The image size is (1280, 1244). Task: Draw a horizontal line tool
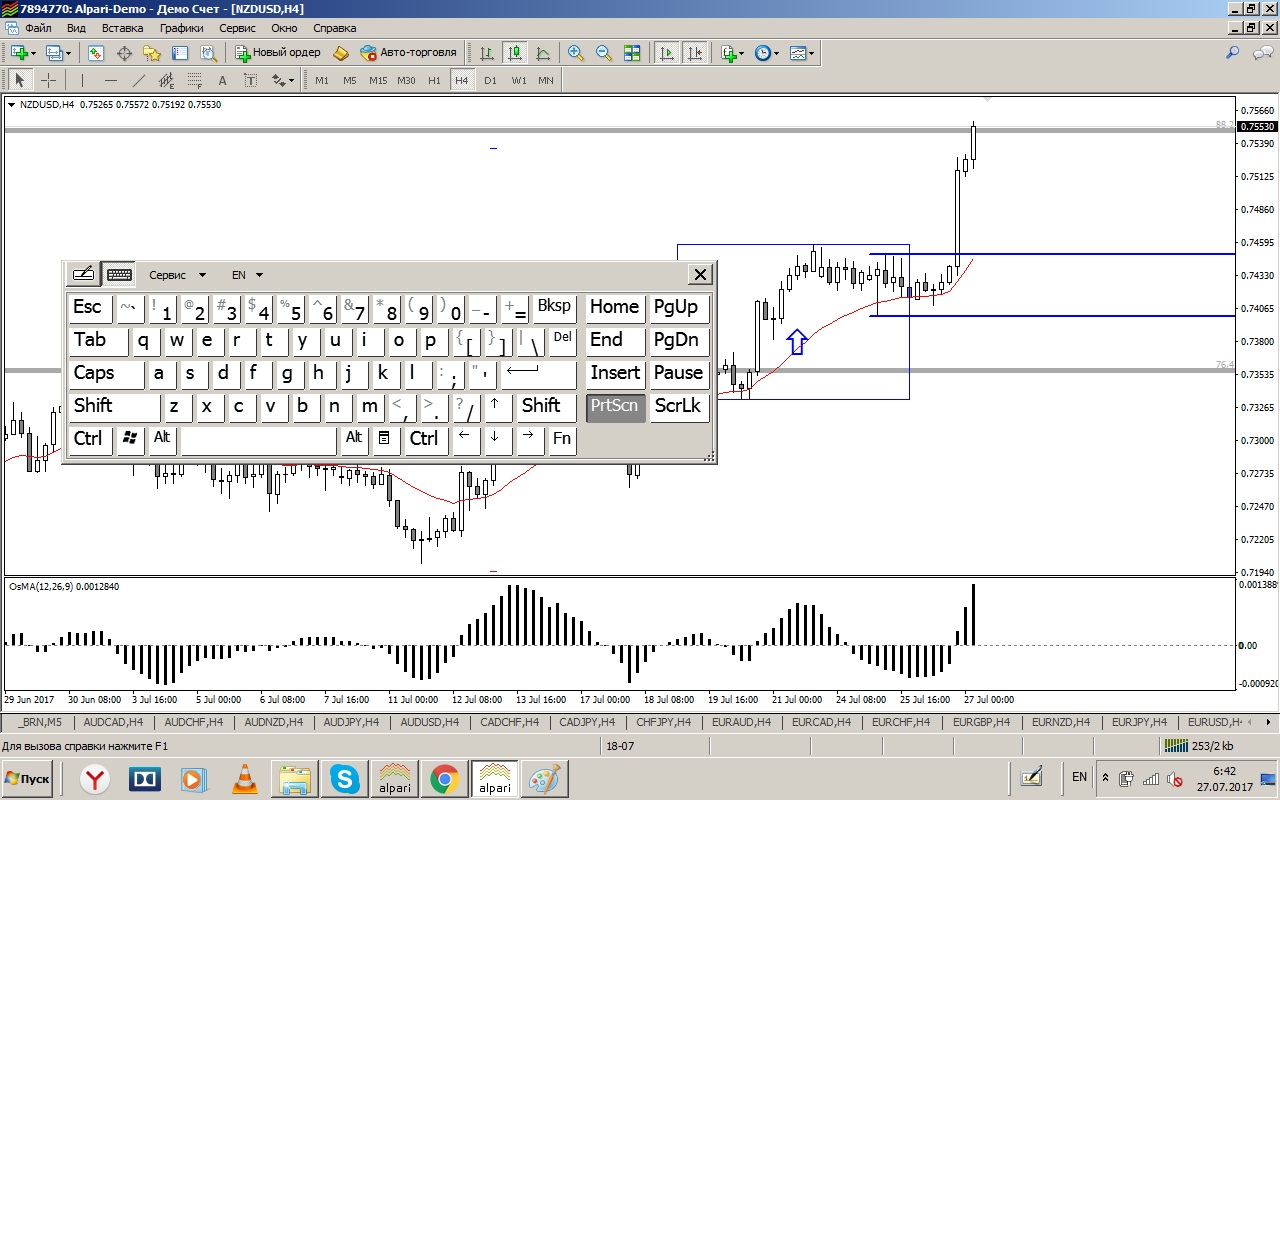pyautogui.click(x=110, y=80)
